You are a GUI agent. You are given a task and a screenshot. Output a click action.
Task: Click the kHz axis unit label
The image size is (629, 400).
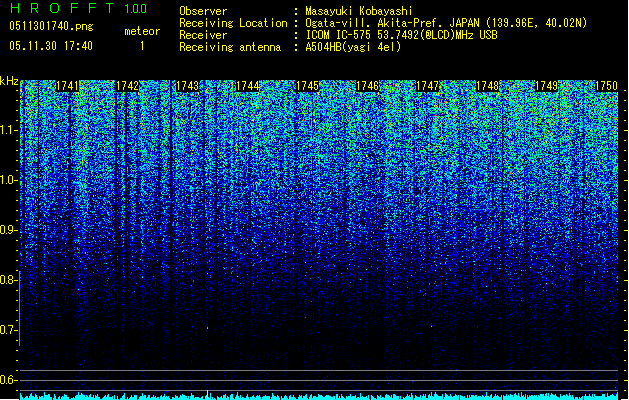pyautogui.click(x=9, y=81)
